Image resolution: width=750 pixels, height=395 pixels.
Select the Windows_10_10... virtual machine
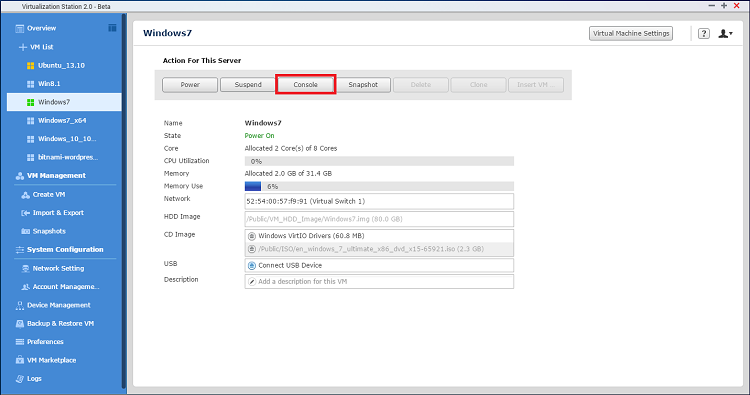[67, 139]
